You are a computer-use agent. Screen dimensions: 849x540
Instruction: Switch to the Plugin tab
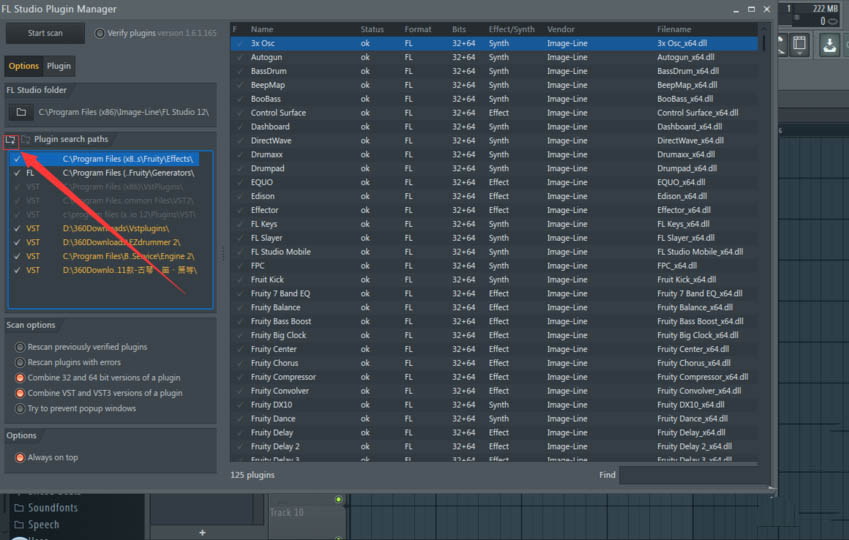coord(59,66)
